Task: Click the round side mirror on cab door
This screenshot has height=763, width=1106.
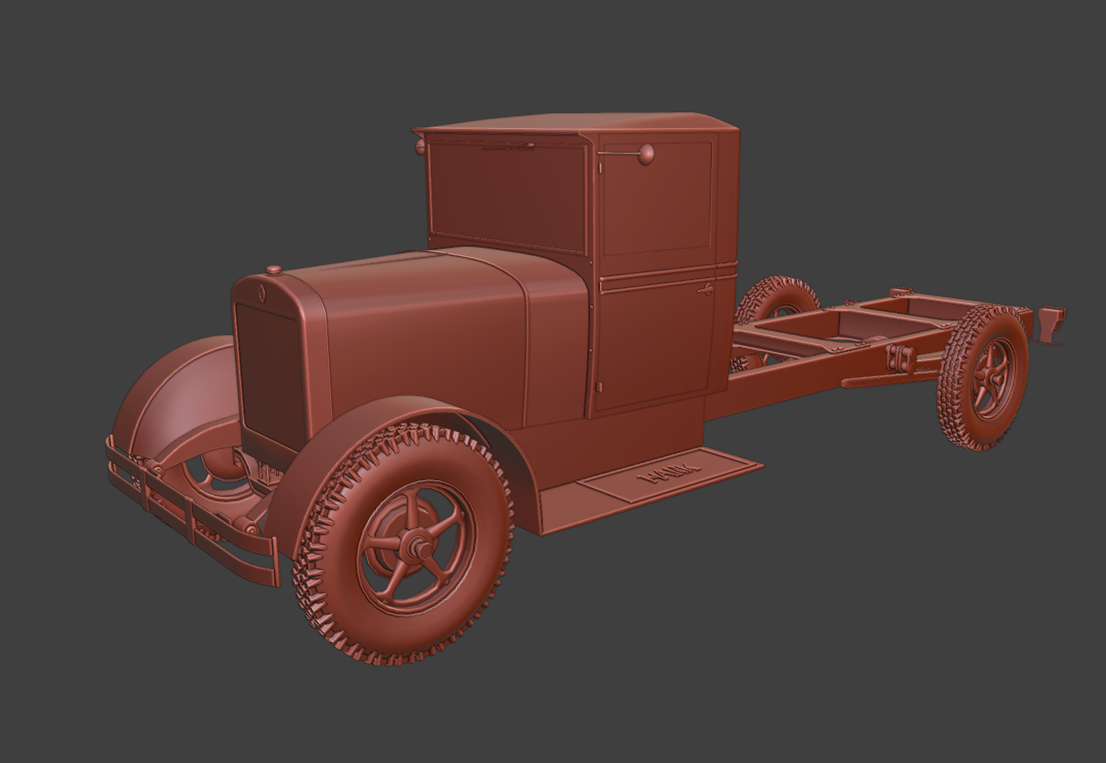Action: coord(645,154)
